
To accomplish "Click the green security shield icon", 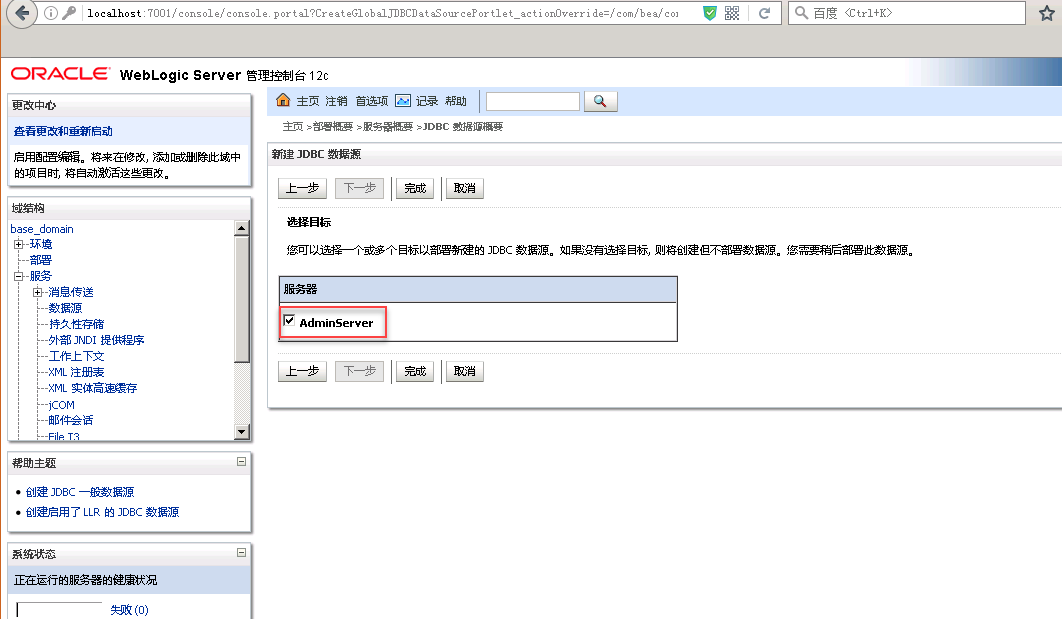I will (x=710, y=13).
